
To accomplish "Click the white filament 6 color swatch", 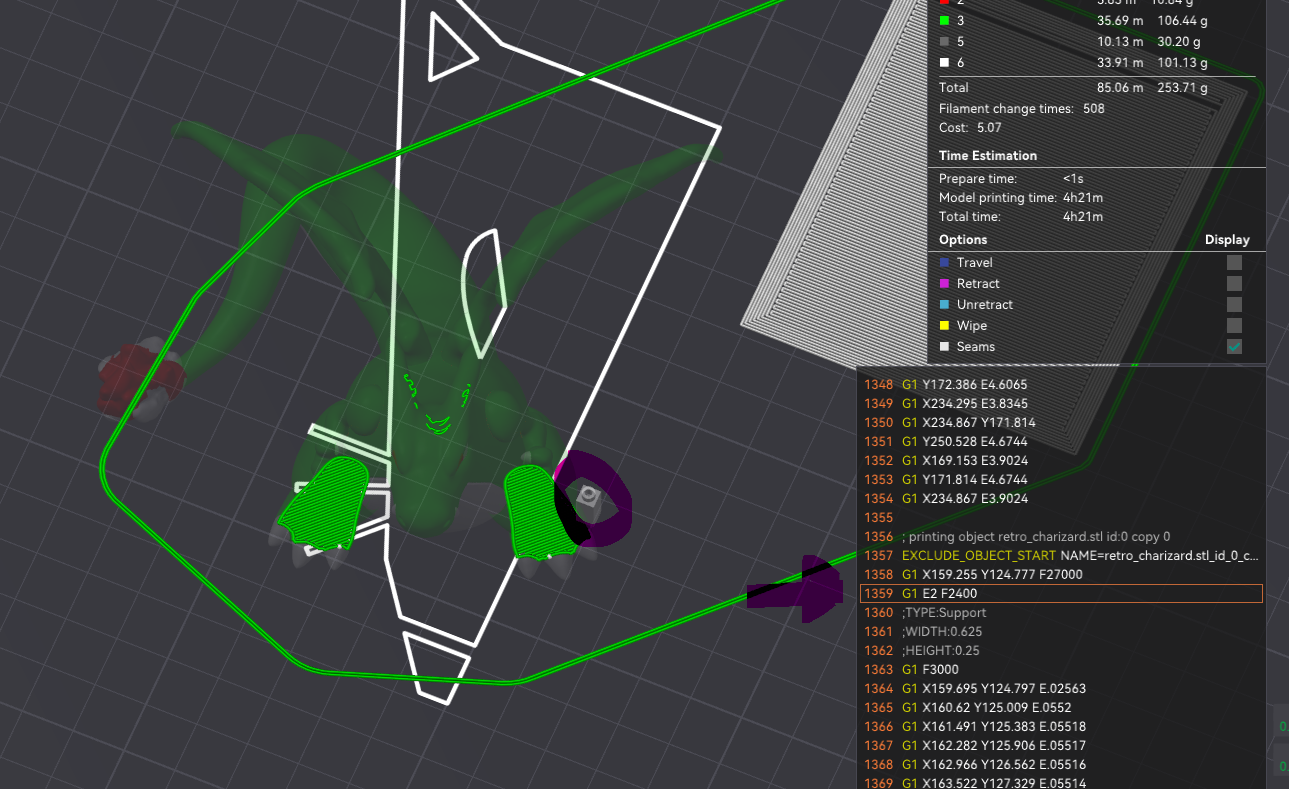I will click(x=944, y=62).
